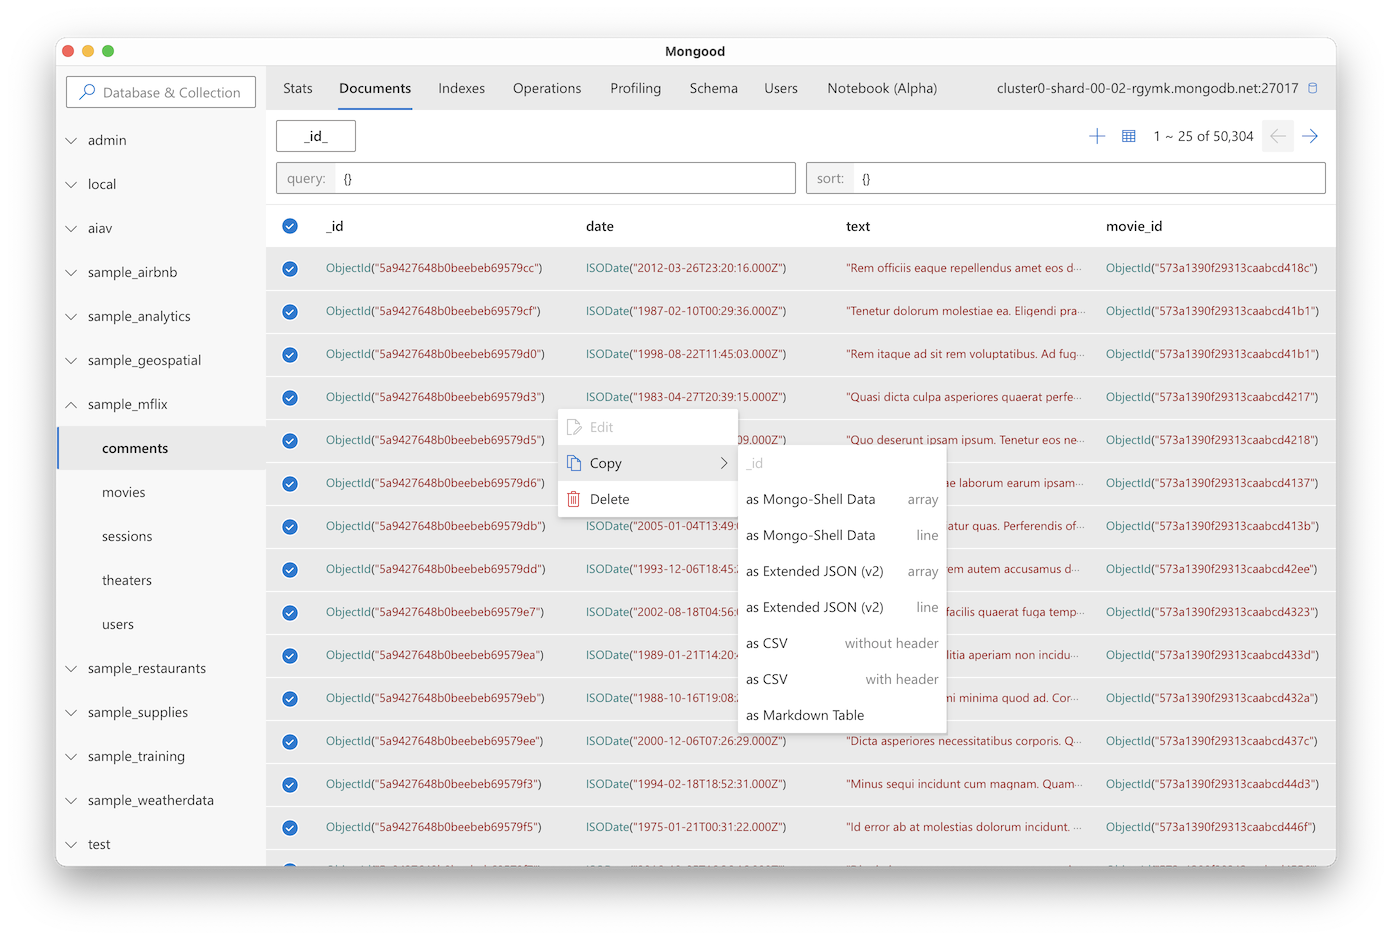Uncheck the row ending 69579cc
The image size is (1392, 940).
click(290, 268)
